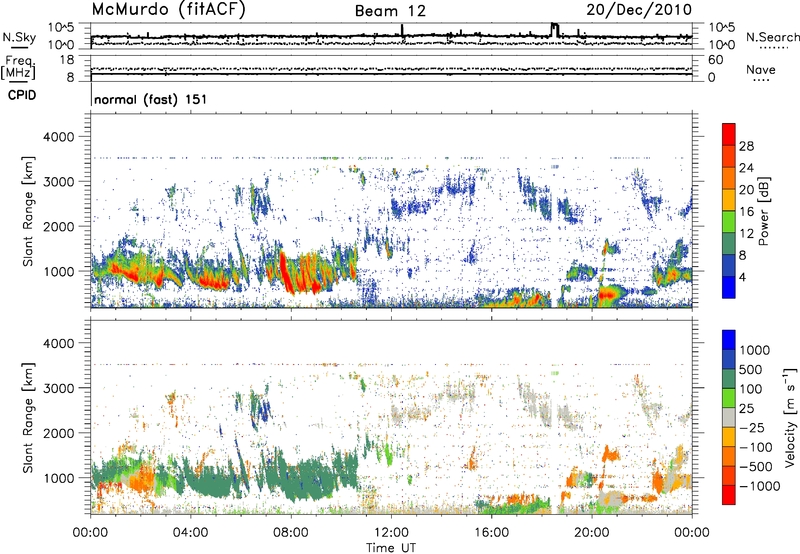Screen dimensions: 800x554
Task: Click the Slant Range label of velocity panel
Action: 28,417
